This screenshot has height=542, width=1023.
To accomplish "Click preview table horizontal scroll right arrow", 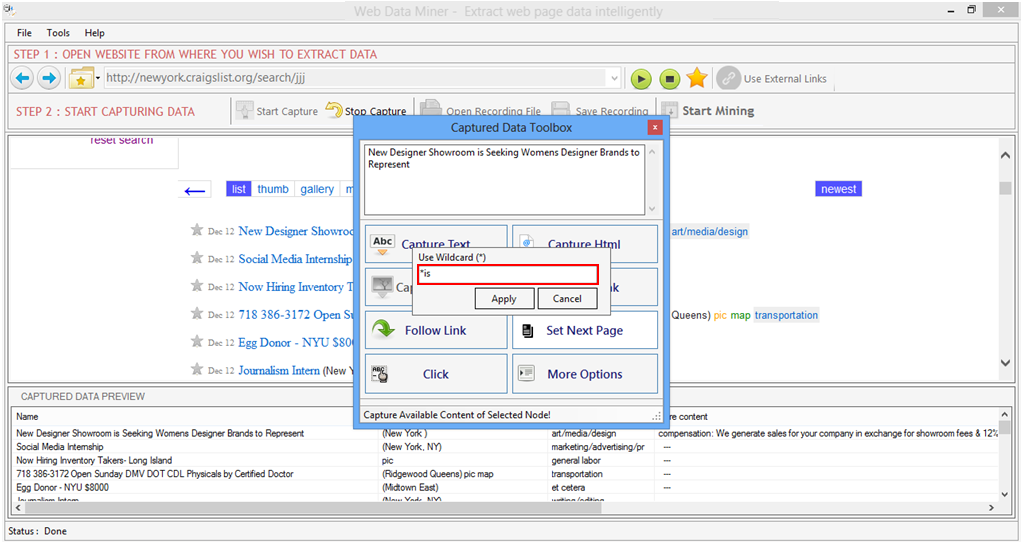I will pos(992,507).
